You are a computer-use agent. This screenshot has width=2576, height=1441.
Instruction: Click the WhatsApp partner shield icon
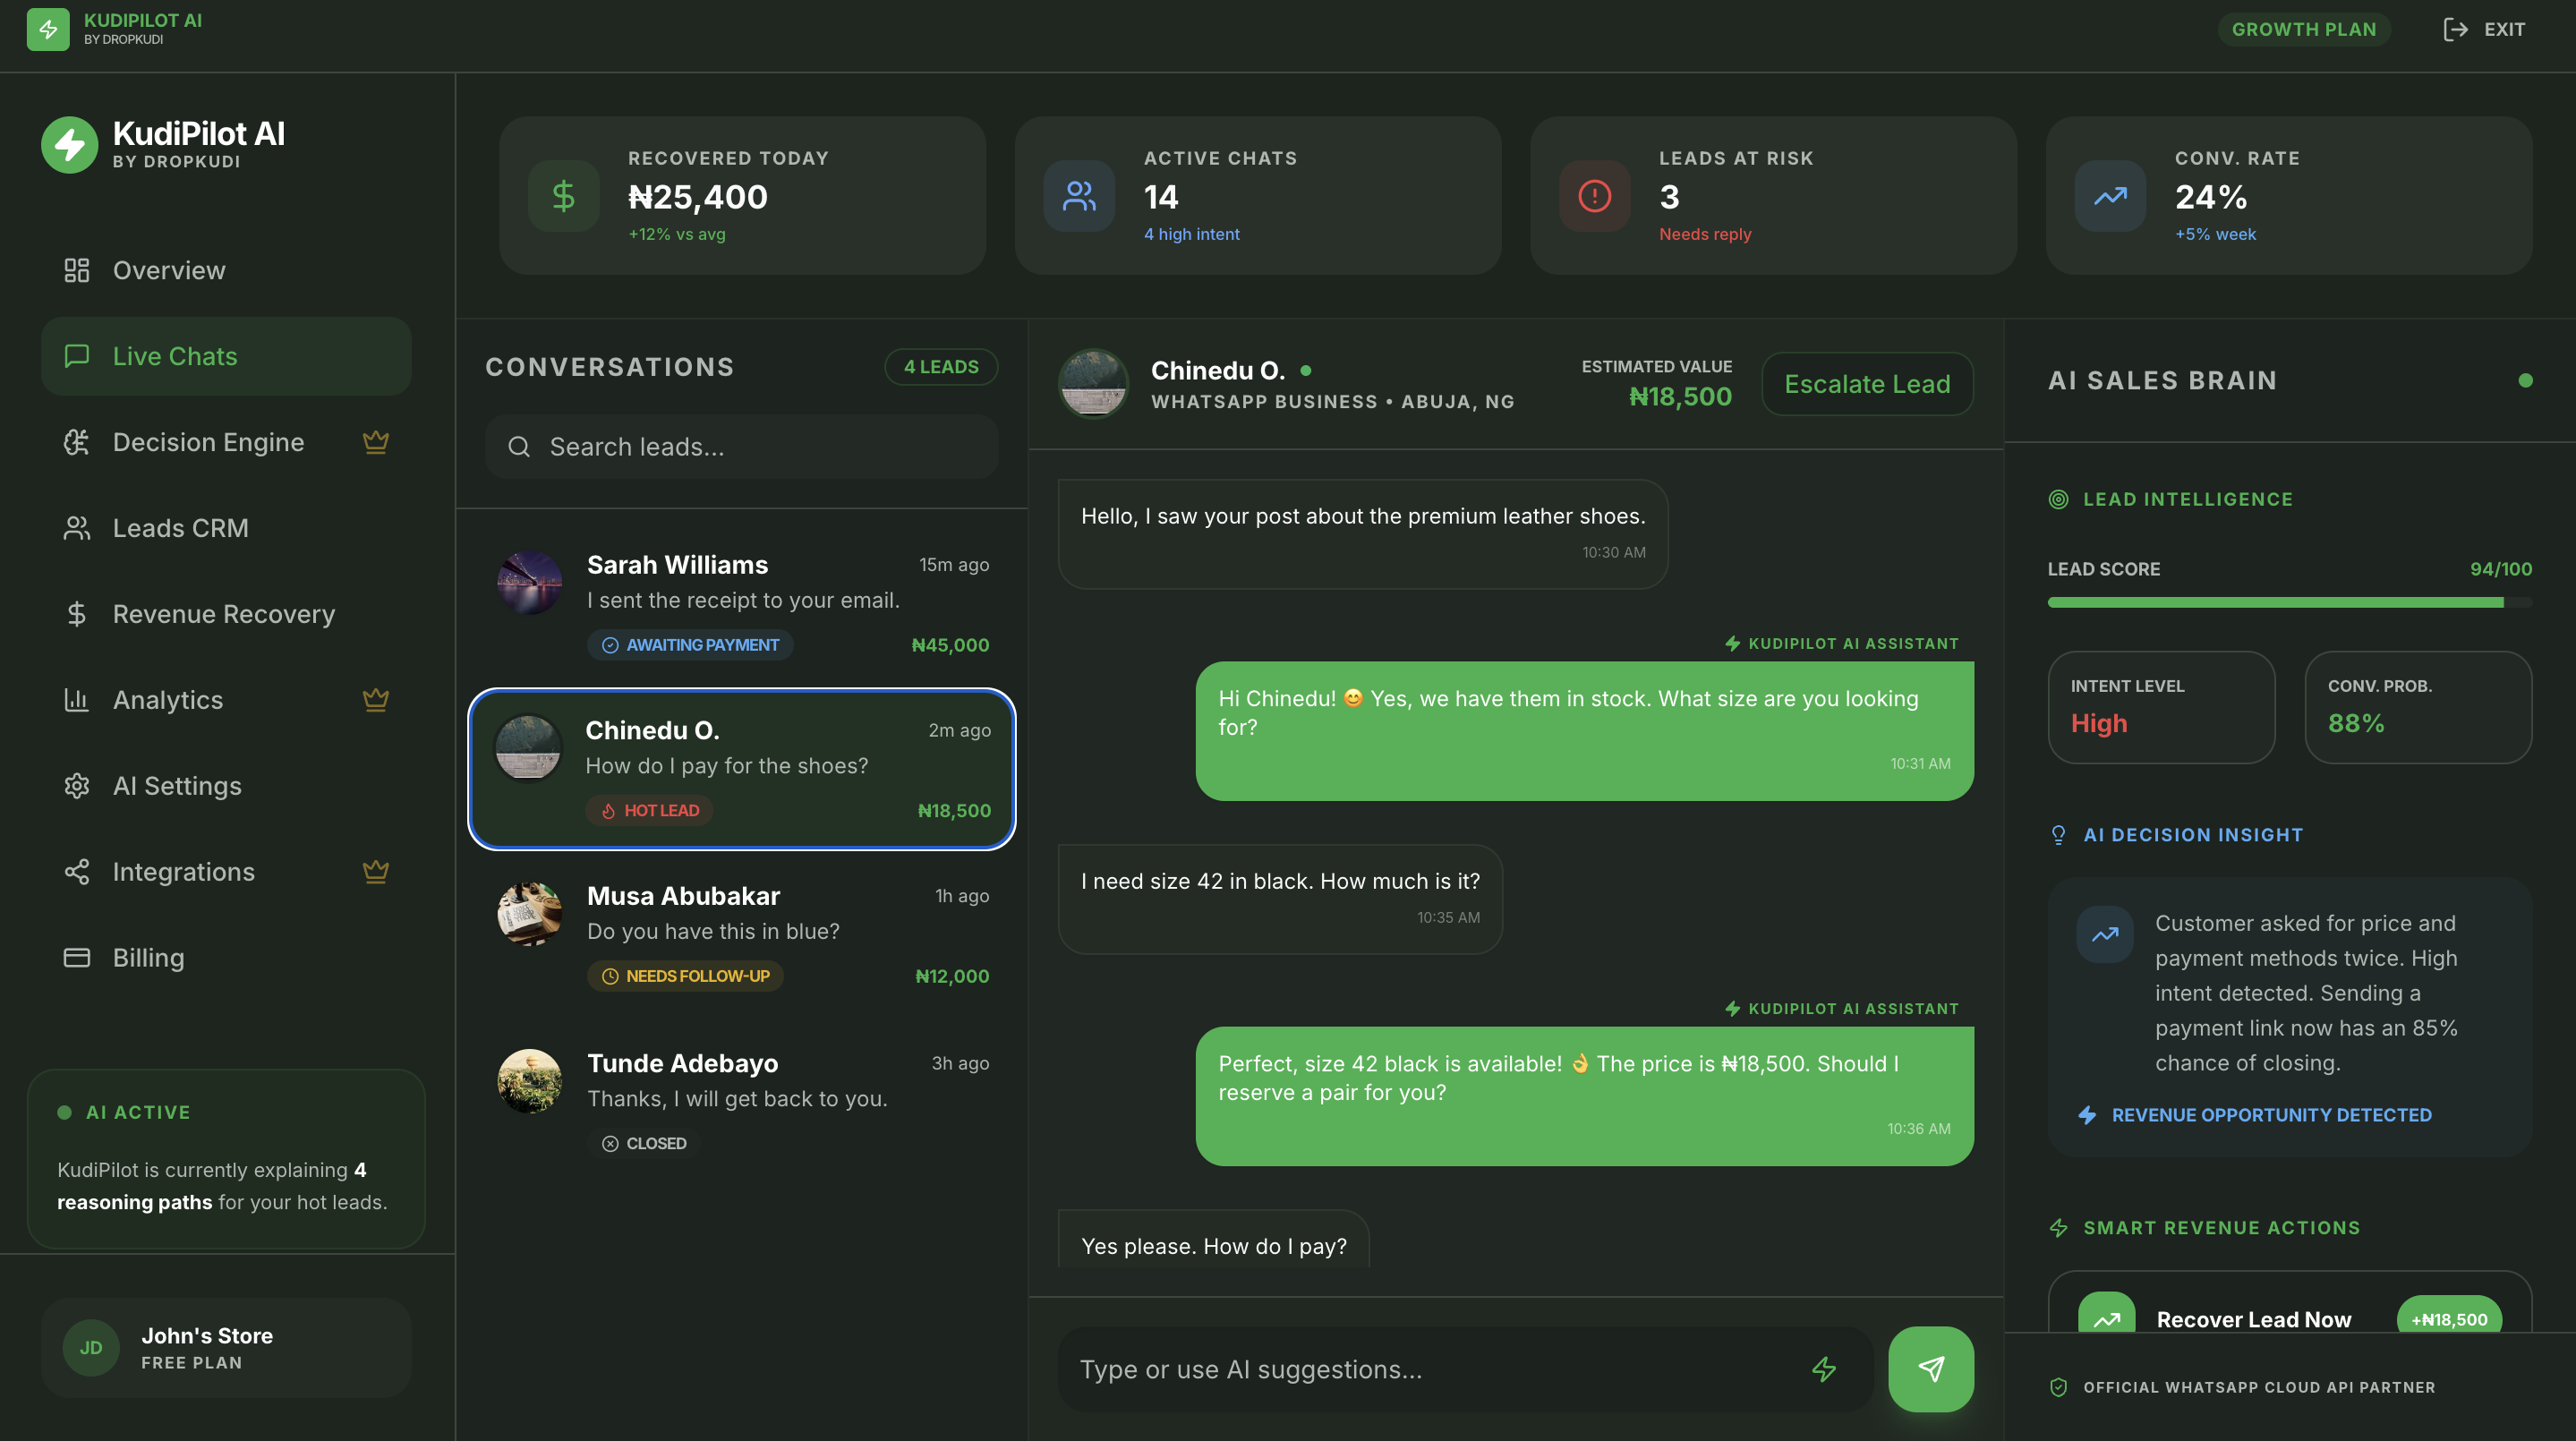click(2058, 1387)
